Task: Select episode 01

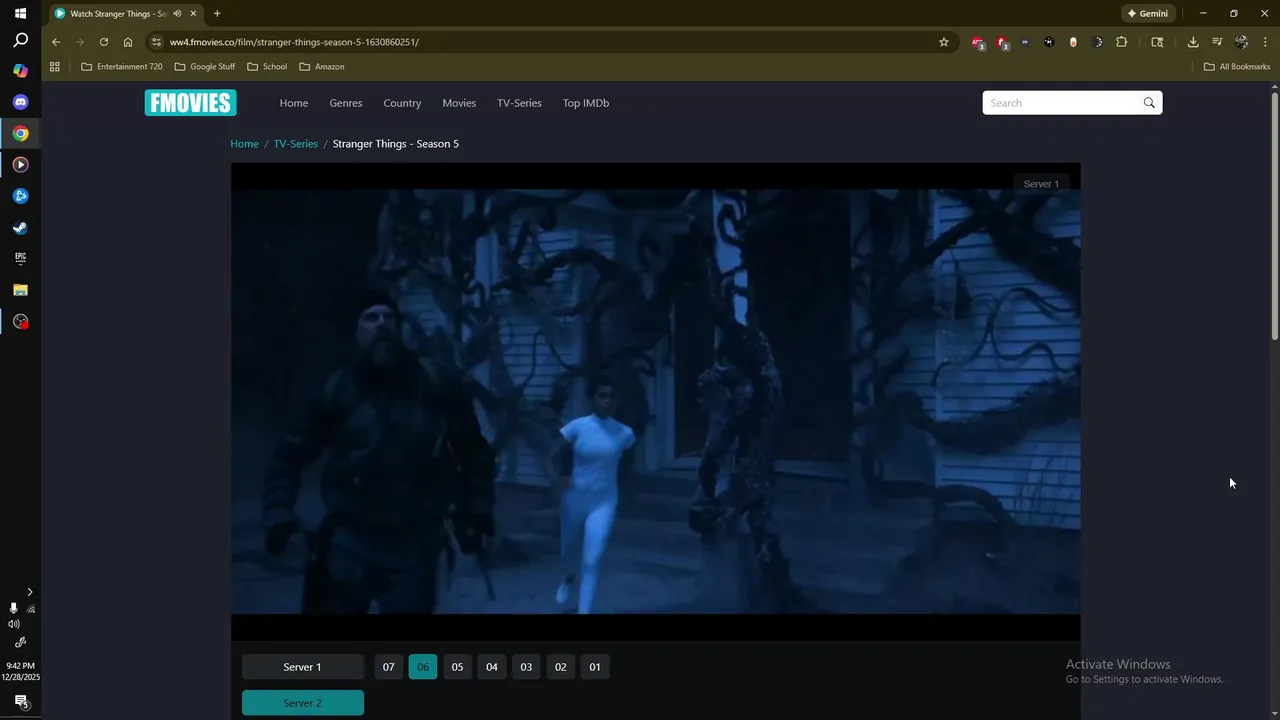Action: [x=595, y=667]
